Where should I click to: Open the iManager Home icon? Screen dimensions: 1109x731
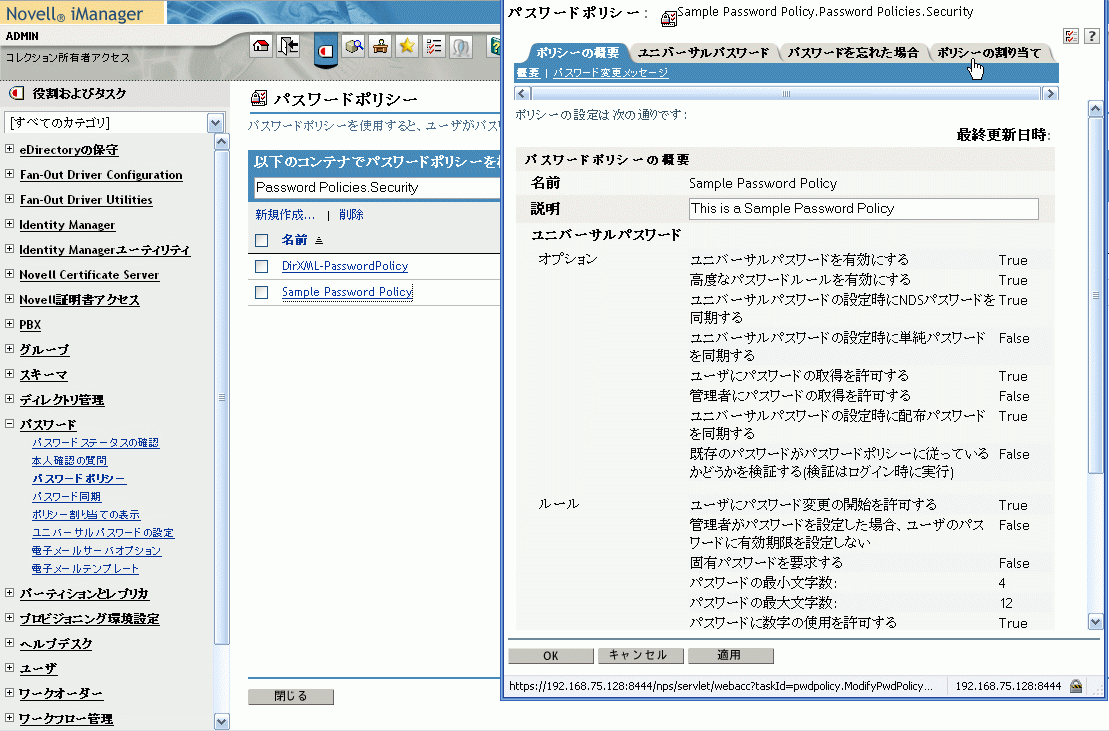pos(261,47)
